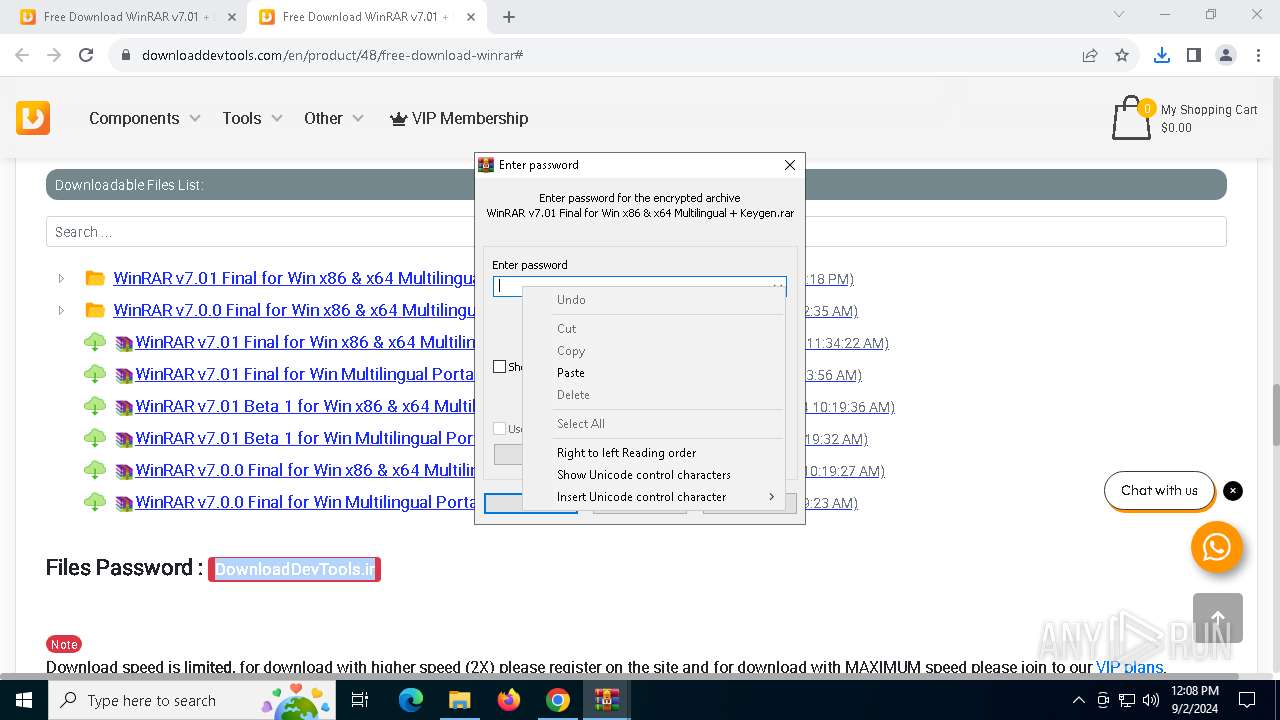Screen dimensions: 1280x720
Task: Open the notifications action center
Action: tap(1247, 700)
